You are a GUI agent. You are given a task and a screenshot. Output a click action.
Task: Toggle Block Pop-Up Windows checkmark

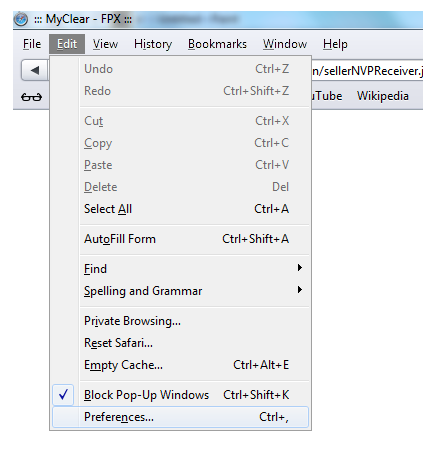pos(63,395)
